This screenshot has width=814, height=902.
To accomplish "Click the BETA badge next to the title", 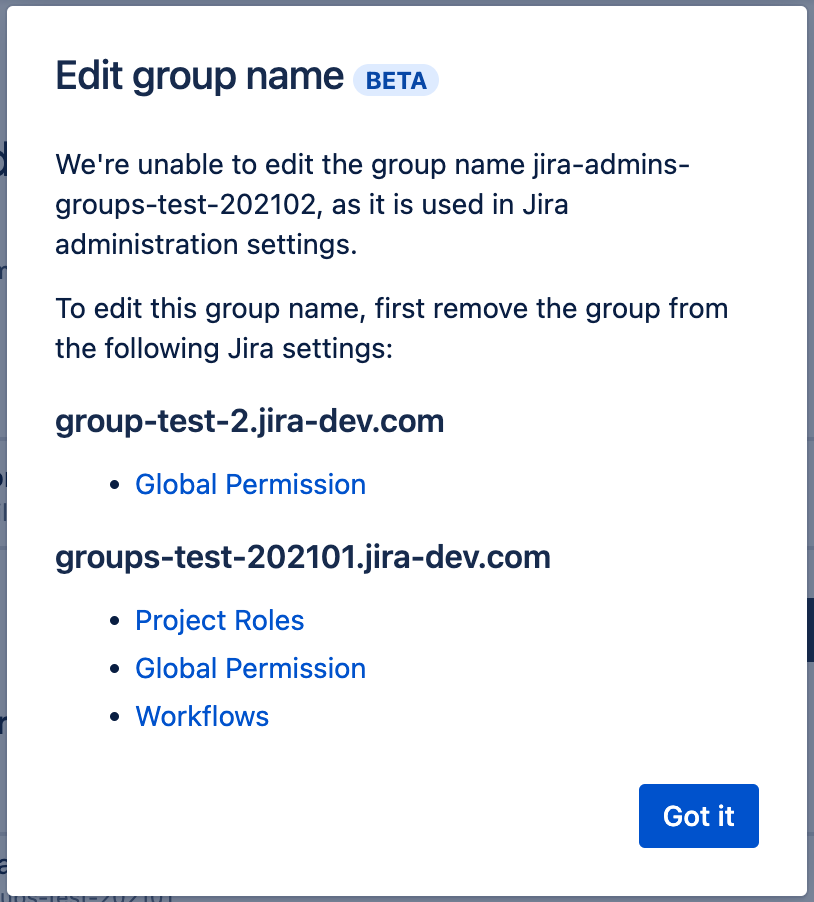I will [x=396, y=81].
